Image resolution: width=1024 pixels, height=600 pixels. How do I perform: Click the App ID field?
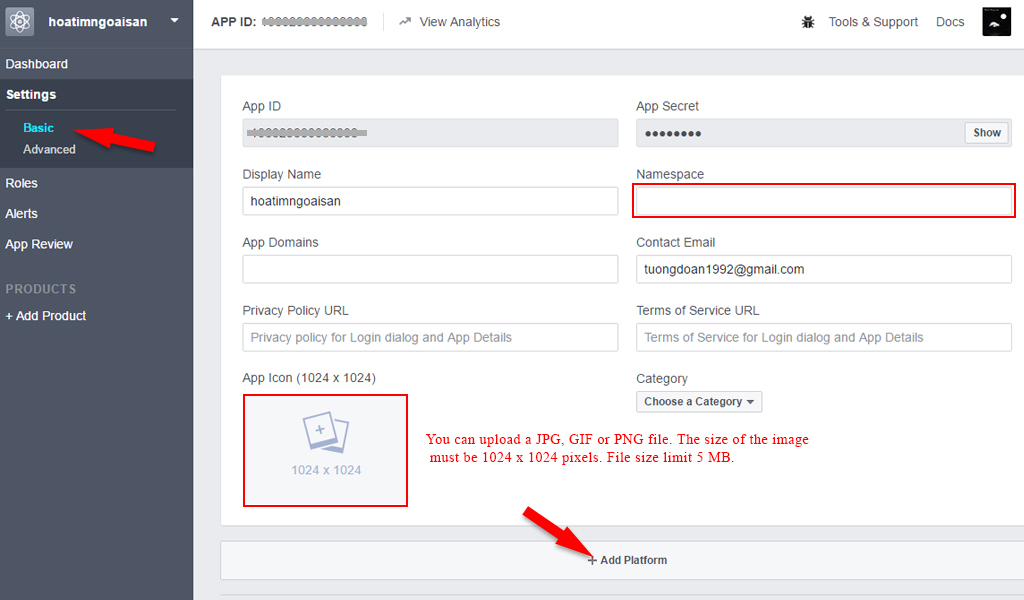430,133
